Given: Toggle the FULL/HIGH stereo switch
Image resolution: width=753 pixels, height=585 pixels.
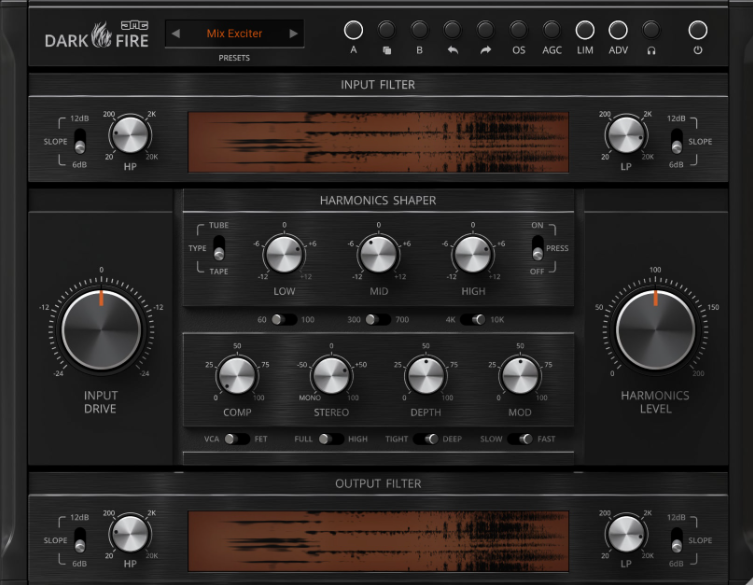Looking at the screenshot, I should [331, 439].
